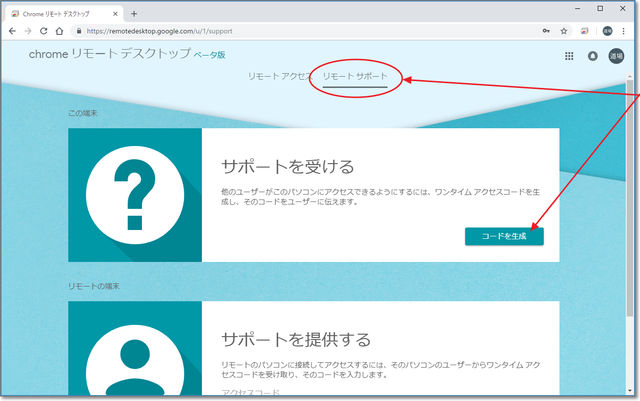Click the browser forward arrow
This screenshot has height=401, width=640.
(x=28, y=31)
